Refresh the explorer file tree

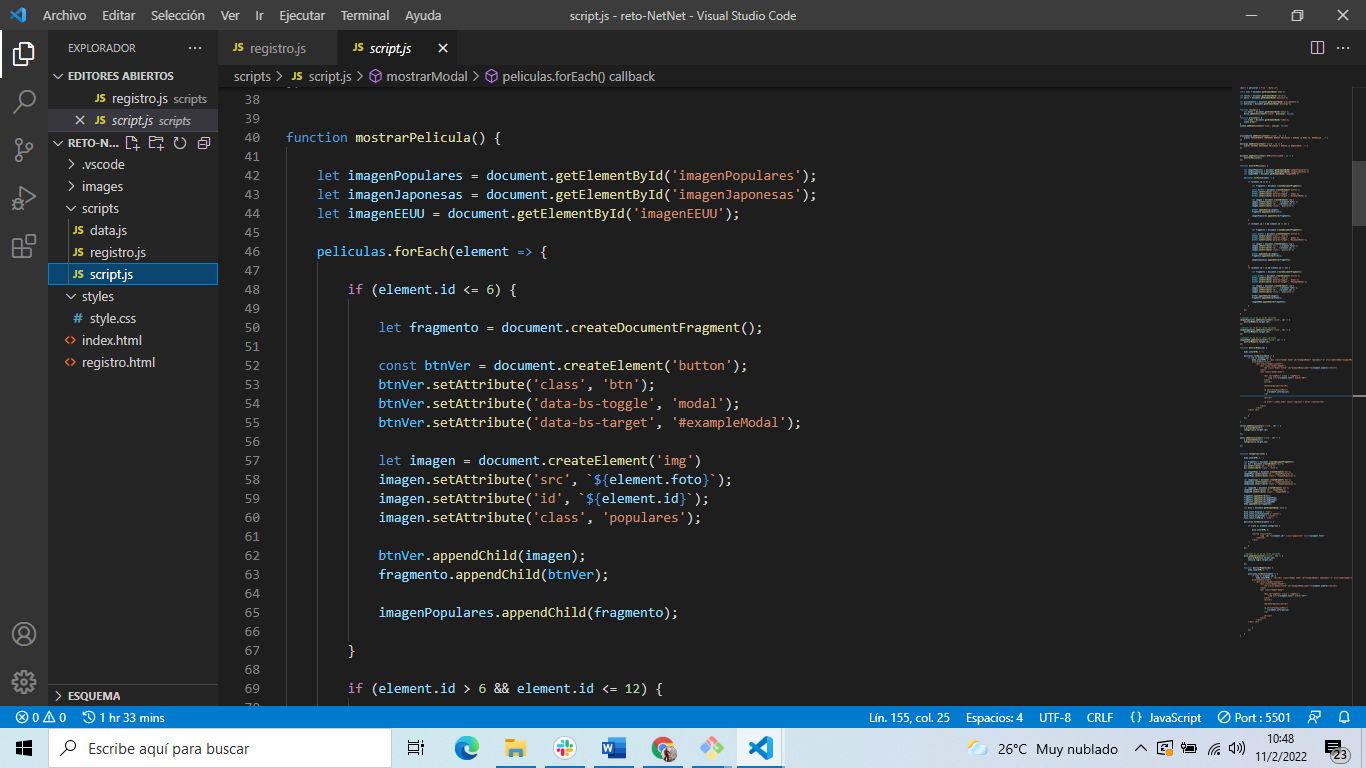180,143
